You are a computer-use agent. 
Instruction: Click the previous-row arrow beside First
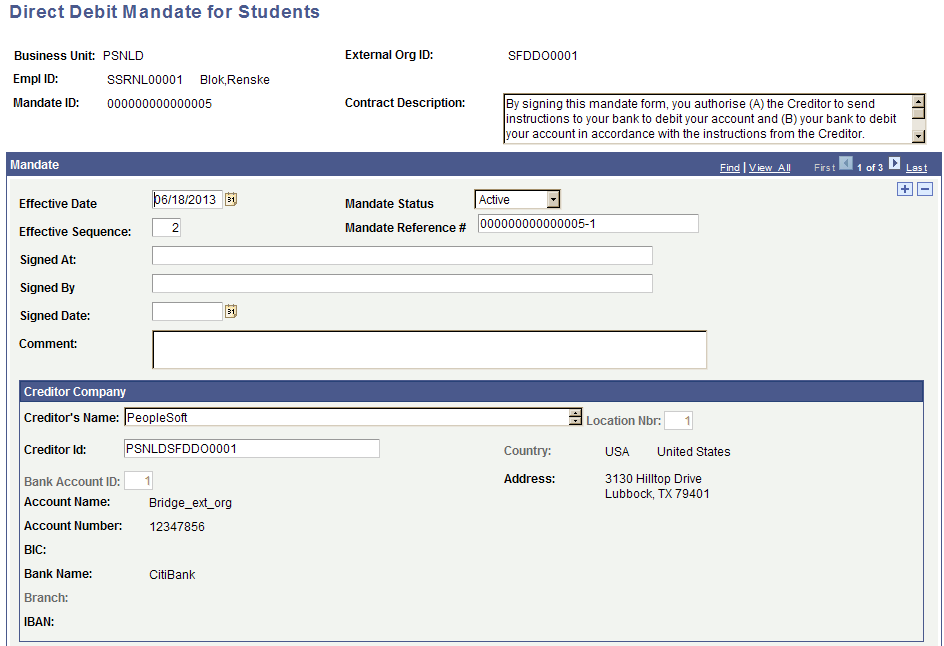point(845,167)
